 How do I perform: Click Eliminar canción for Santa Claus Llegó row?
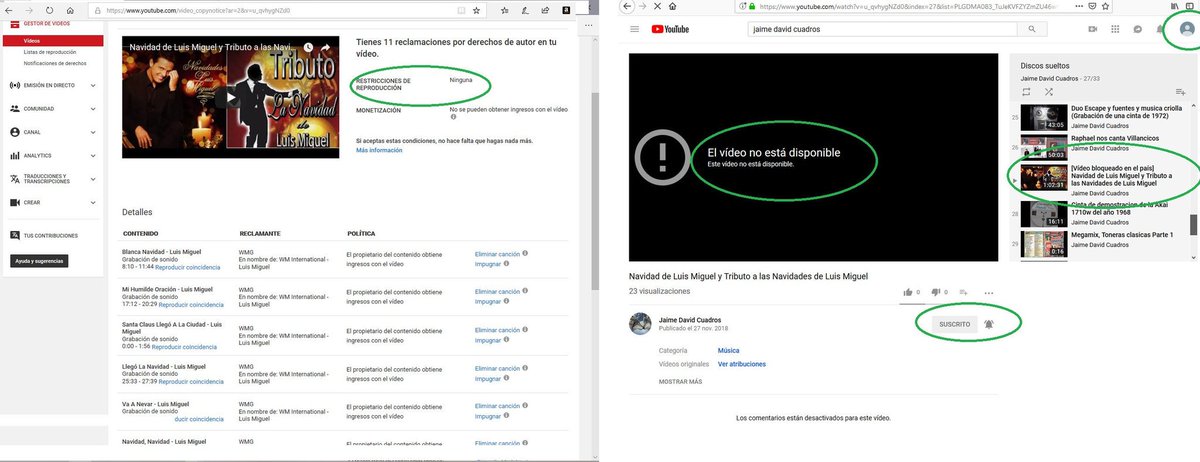coord(497,330)
